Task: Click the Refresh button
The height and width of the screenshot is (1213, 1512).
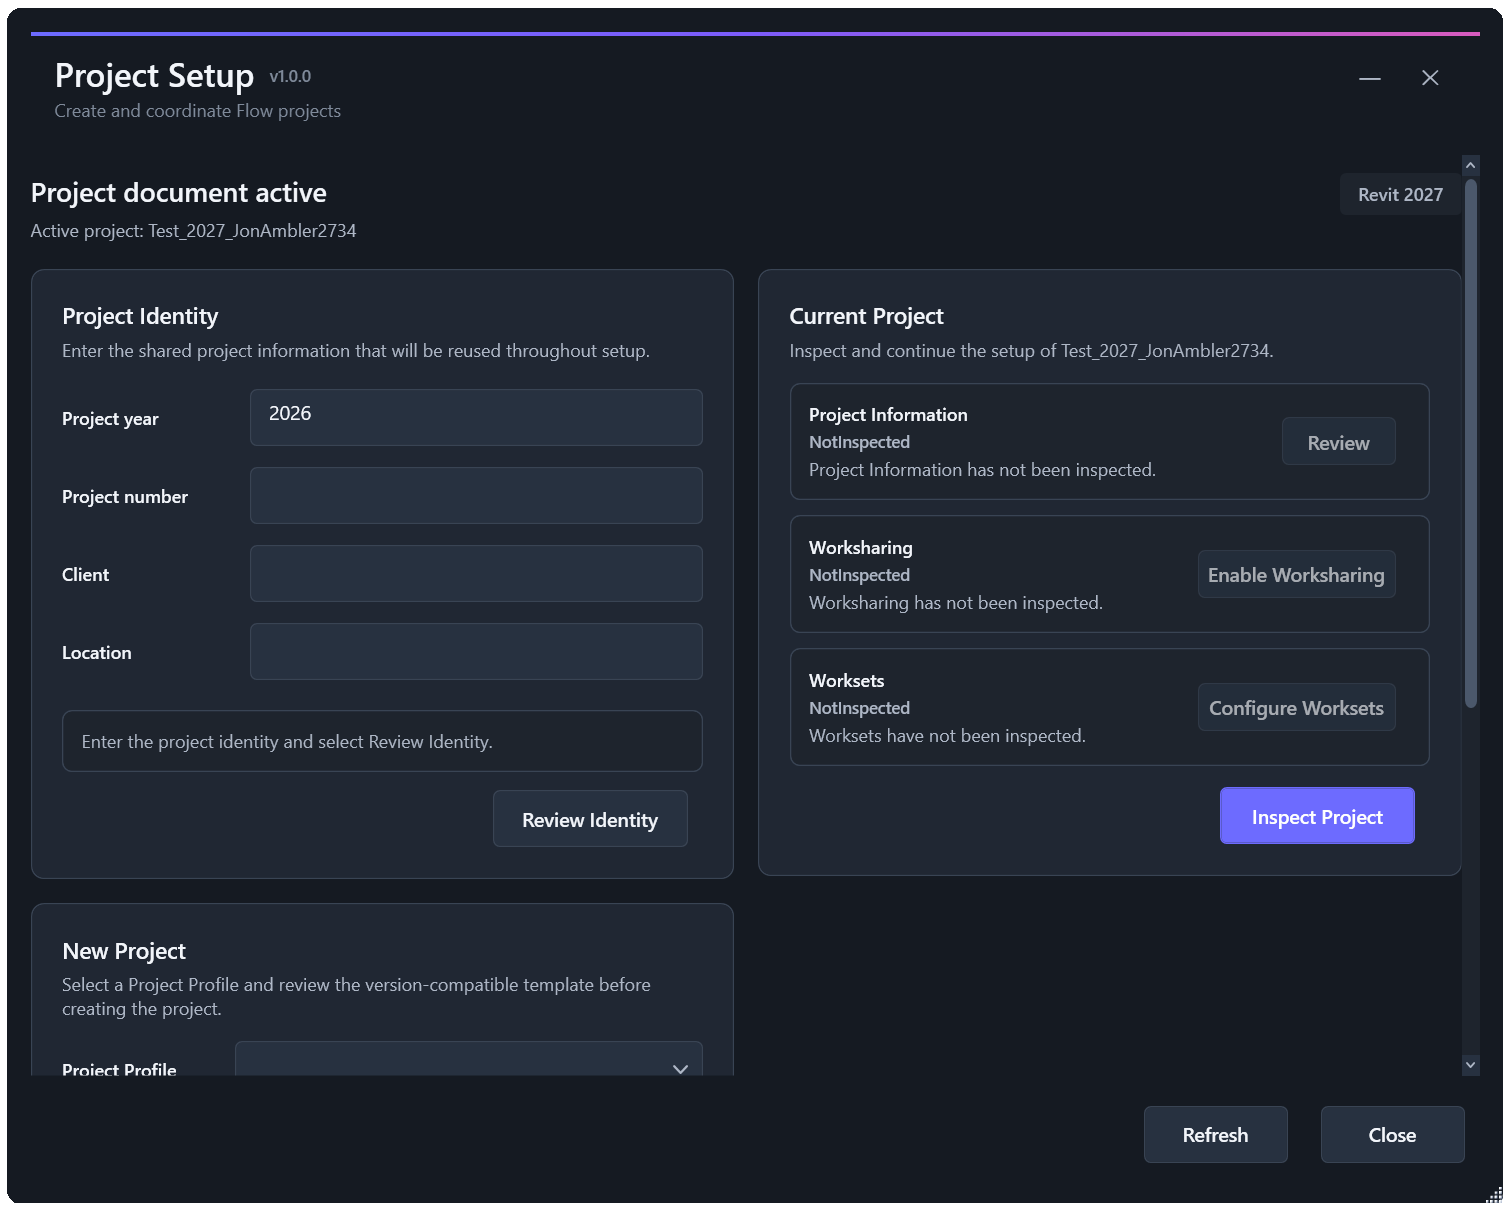Action: click(1216, 1134)
